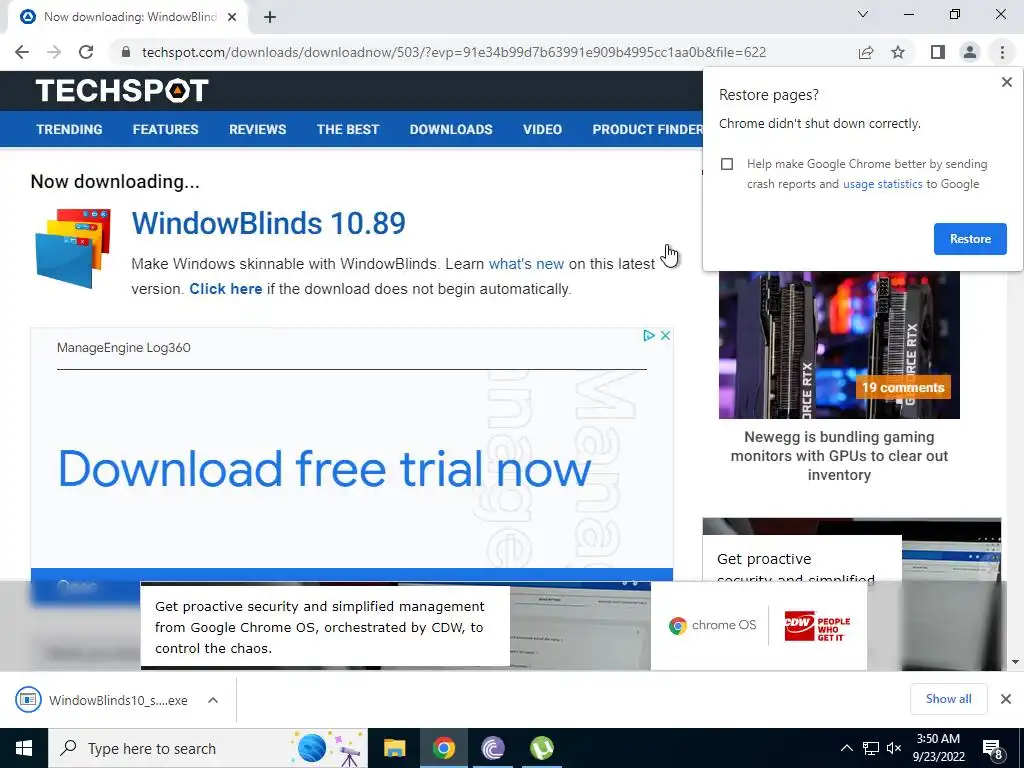Viewport: 1024px width, 768px height.
Task: Bookmark this page with the star icon
Action: [x=898, y=52]
